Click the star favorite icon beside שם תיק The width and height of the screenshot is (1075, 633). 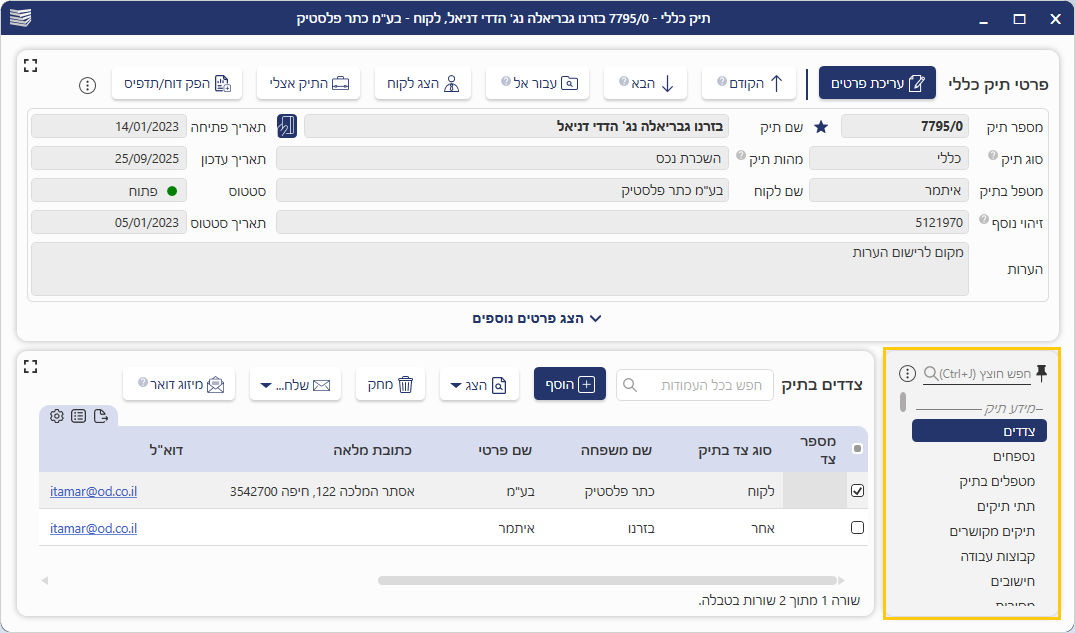[x=821, y=127]
